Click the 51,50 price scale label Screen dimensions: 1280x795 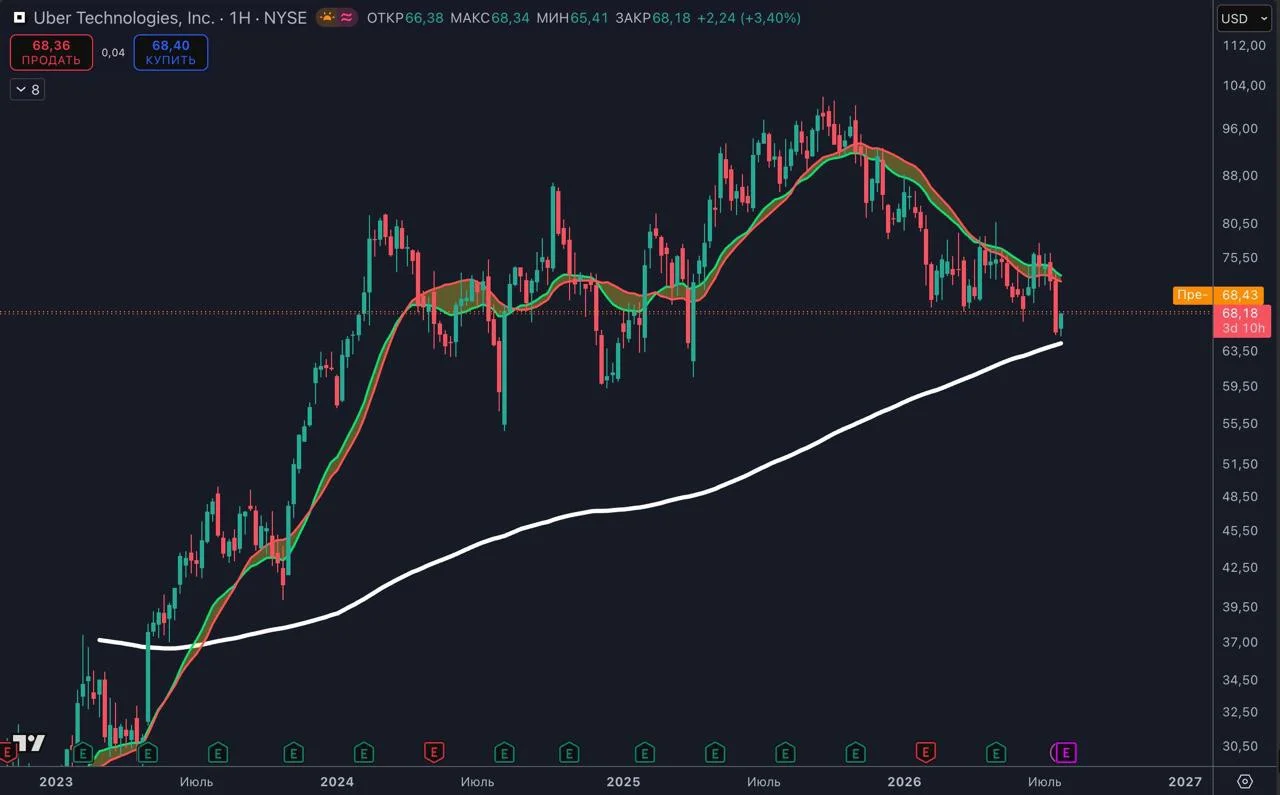point(1240,463)
